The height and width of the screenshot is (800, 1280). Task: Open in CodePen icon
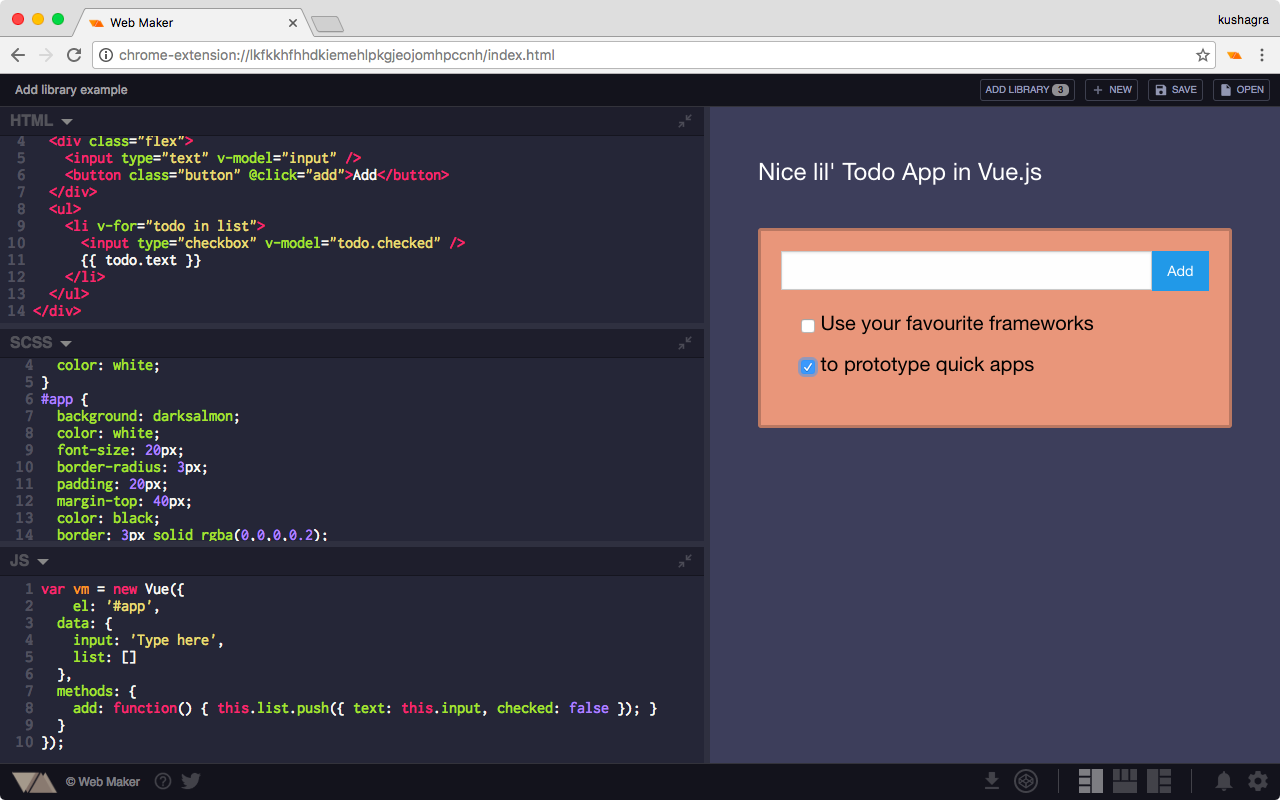pos(1026,781)
